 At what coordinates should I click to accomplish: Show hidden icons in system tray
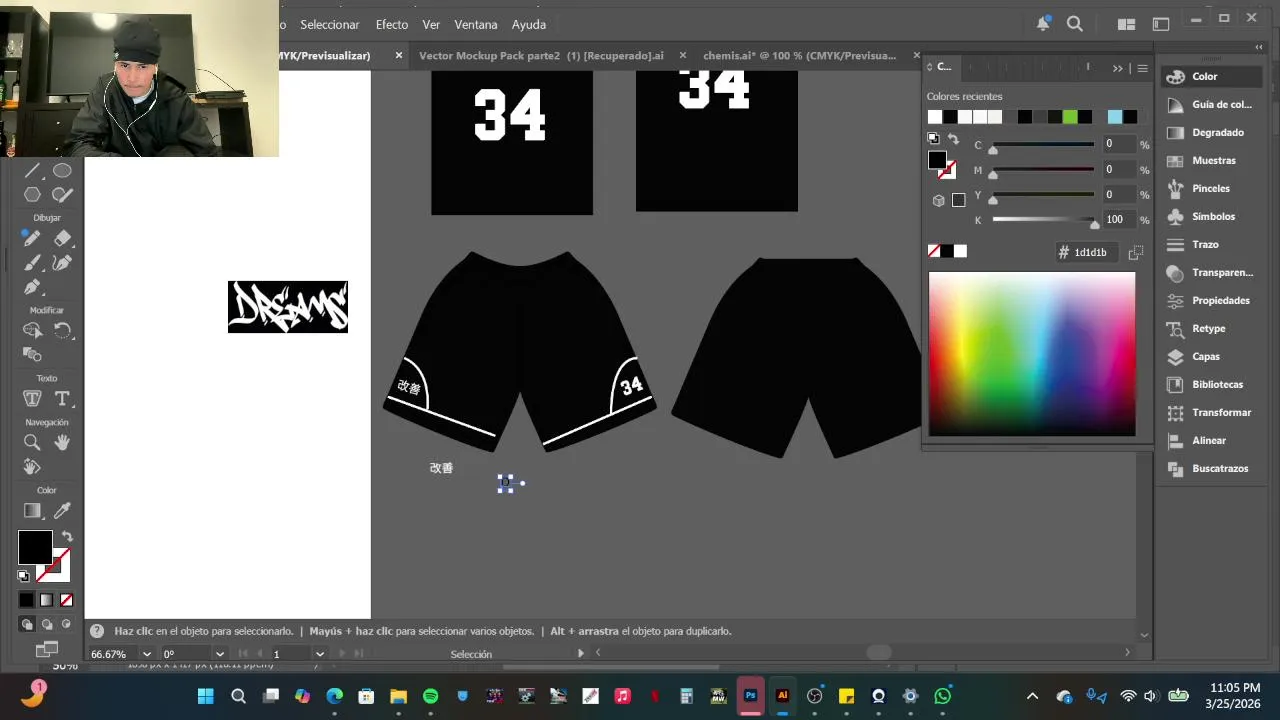1033,696
